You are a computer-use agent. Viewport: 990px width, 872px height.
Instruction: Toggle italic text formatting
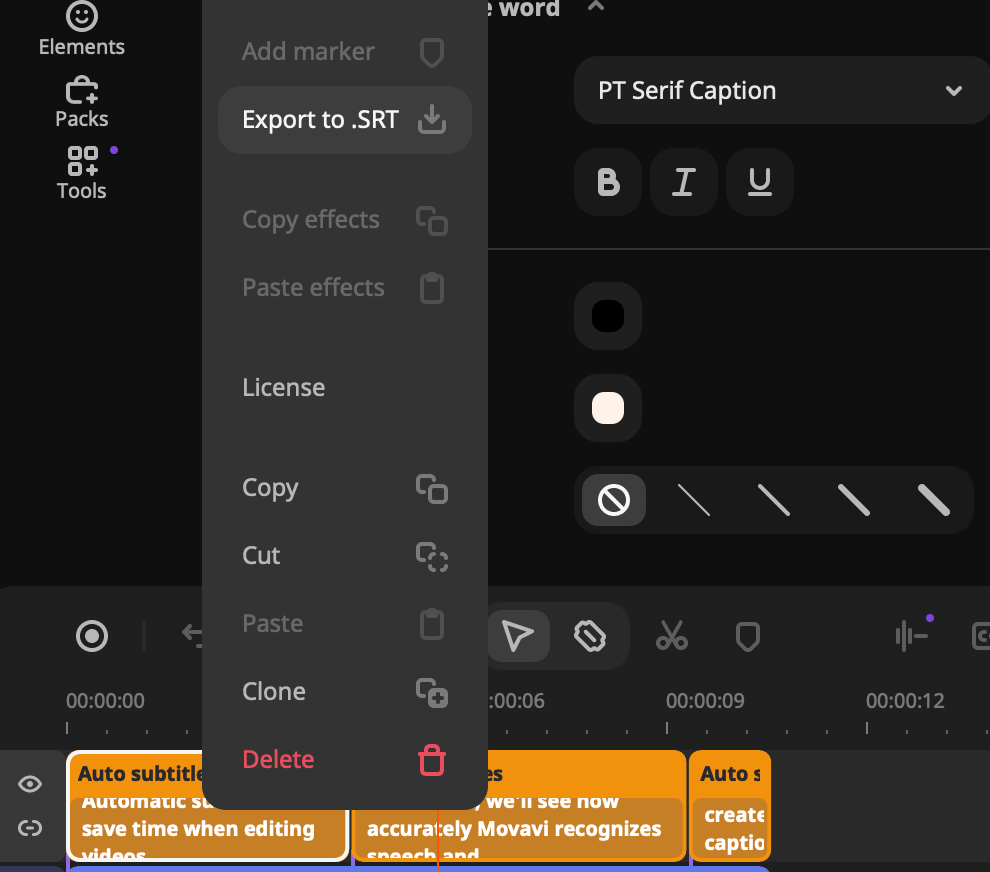point(684,182)
